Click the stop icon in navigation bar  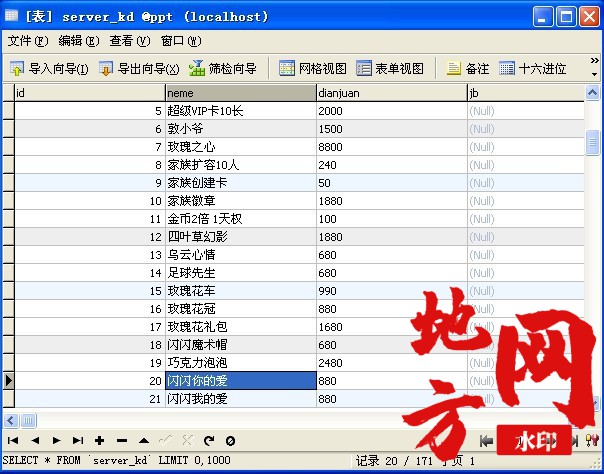click(x=230, y=441)
